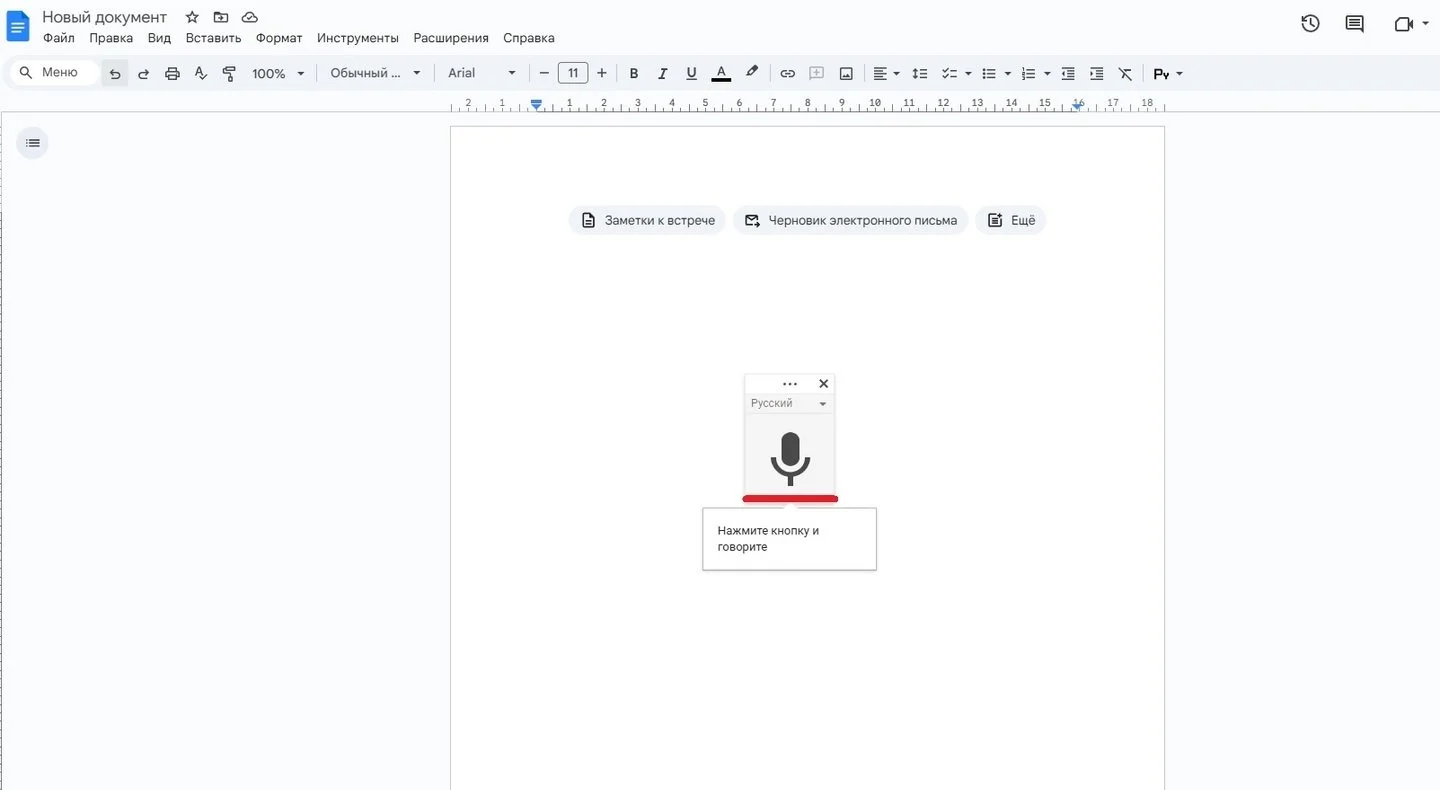This screenshot has height=790, width=1440.
Task: Toggle the numbered list icon
Action: (1028, 73)
